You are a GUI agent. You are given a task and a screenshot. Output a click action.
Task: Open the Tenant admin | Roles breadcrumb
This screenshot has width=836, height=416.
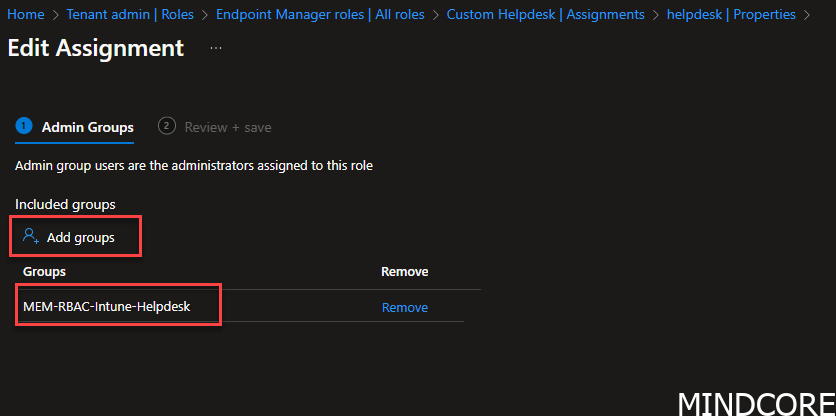[x=131, y=14]
